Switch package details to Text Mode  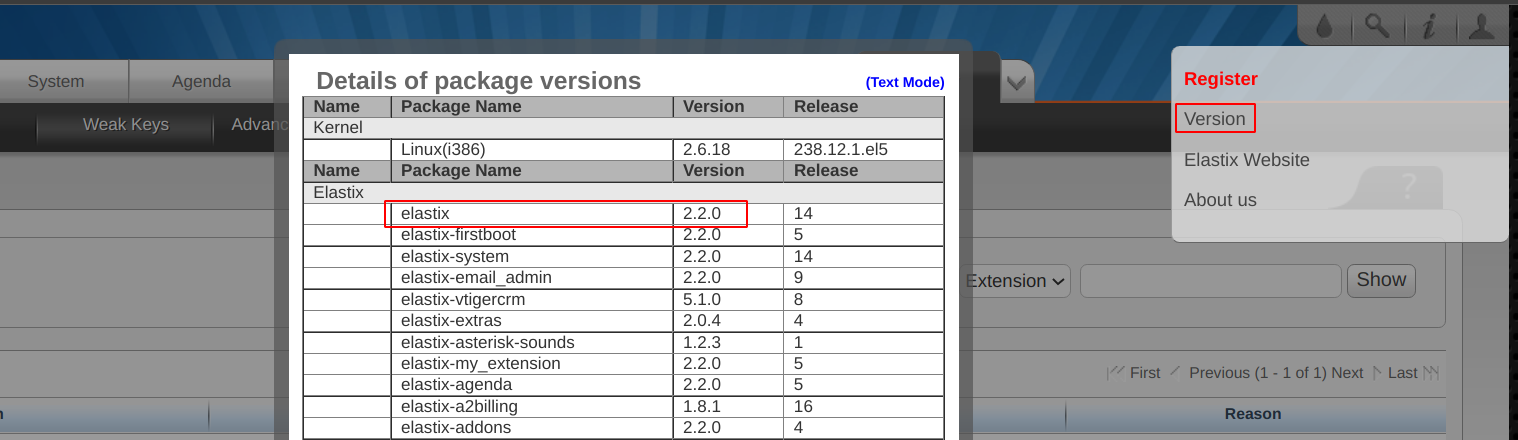tap(905, 83)
